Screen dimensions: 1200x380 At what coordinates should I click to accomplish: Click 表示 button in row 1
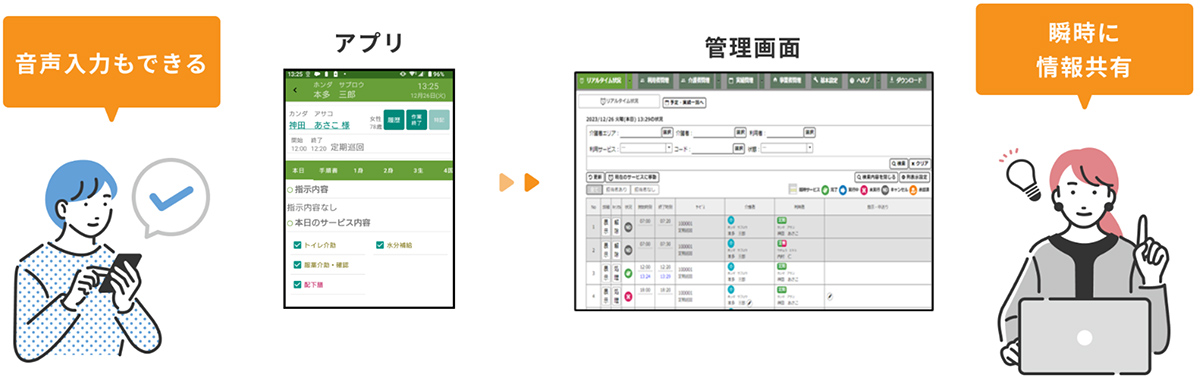(x=606, y=227)
